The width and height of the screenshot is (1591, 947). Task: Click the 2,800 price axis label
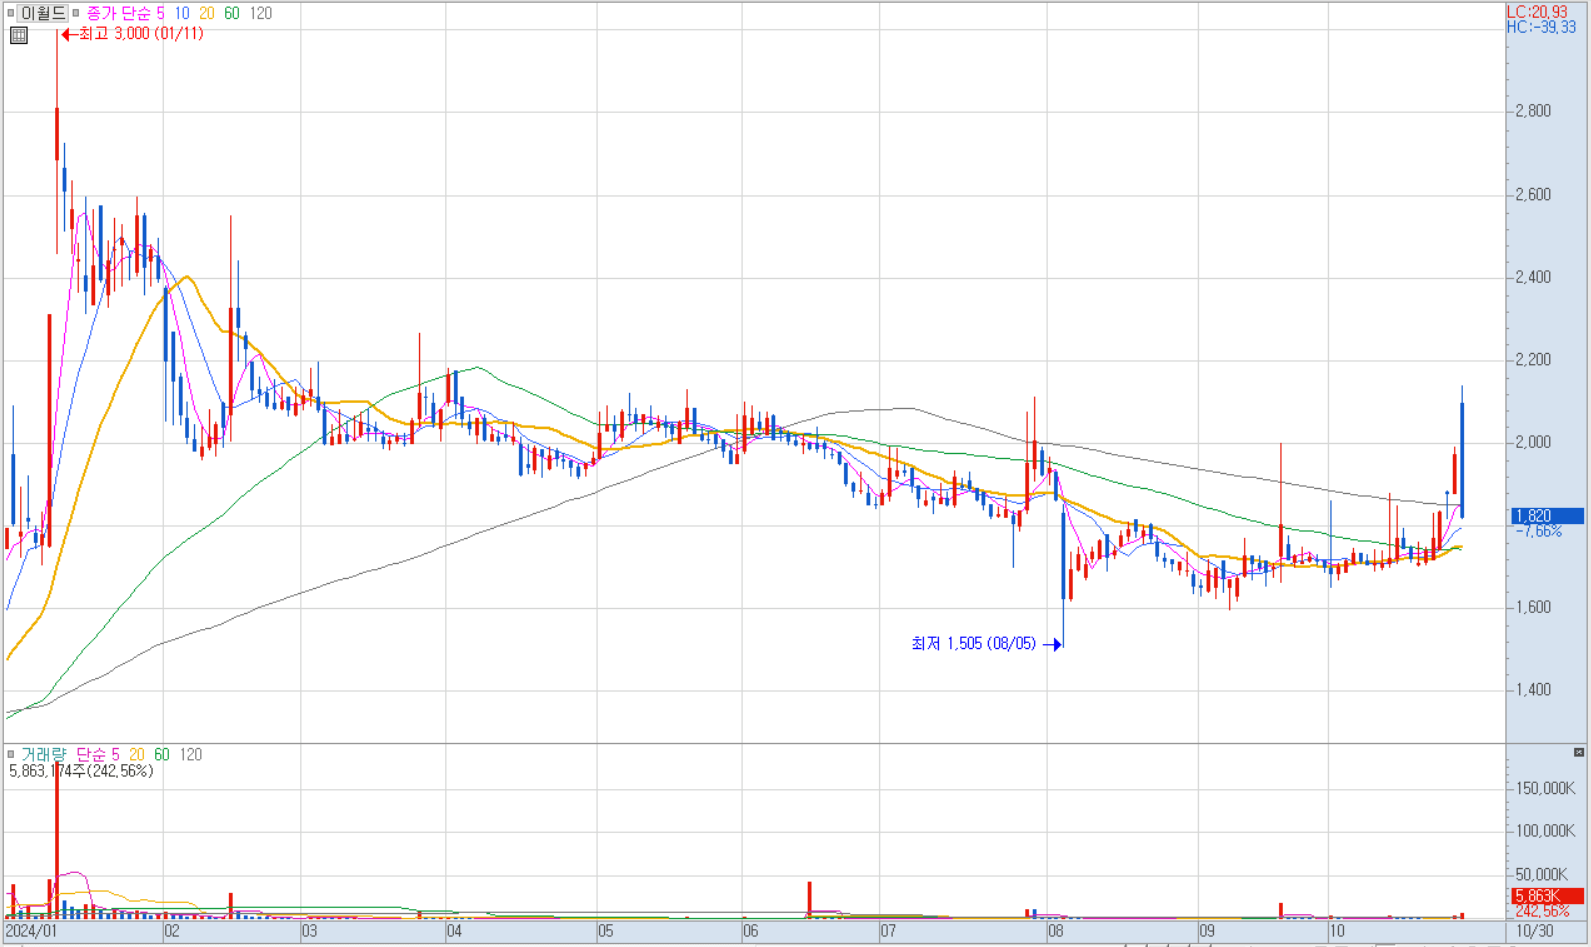pos(1532,111)
